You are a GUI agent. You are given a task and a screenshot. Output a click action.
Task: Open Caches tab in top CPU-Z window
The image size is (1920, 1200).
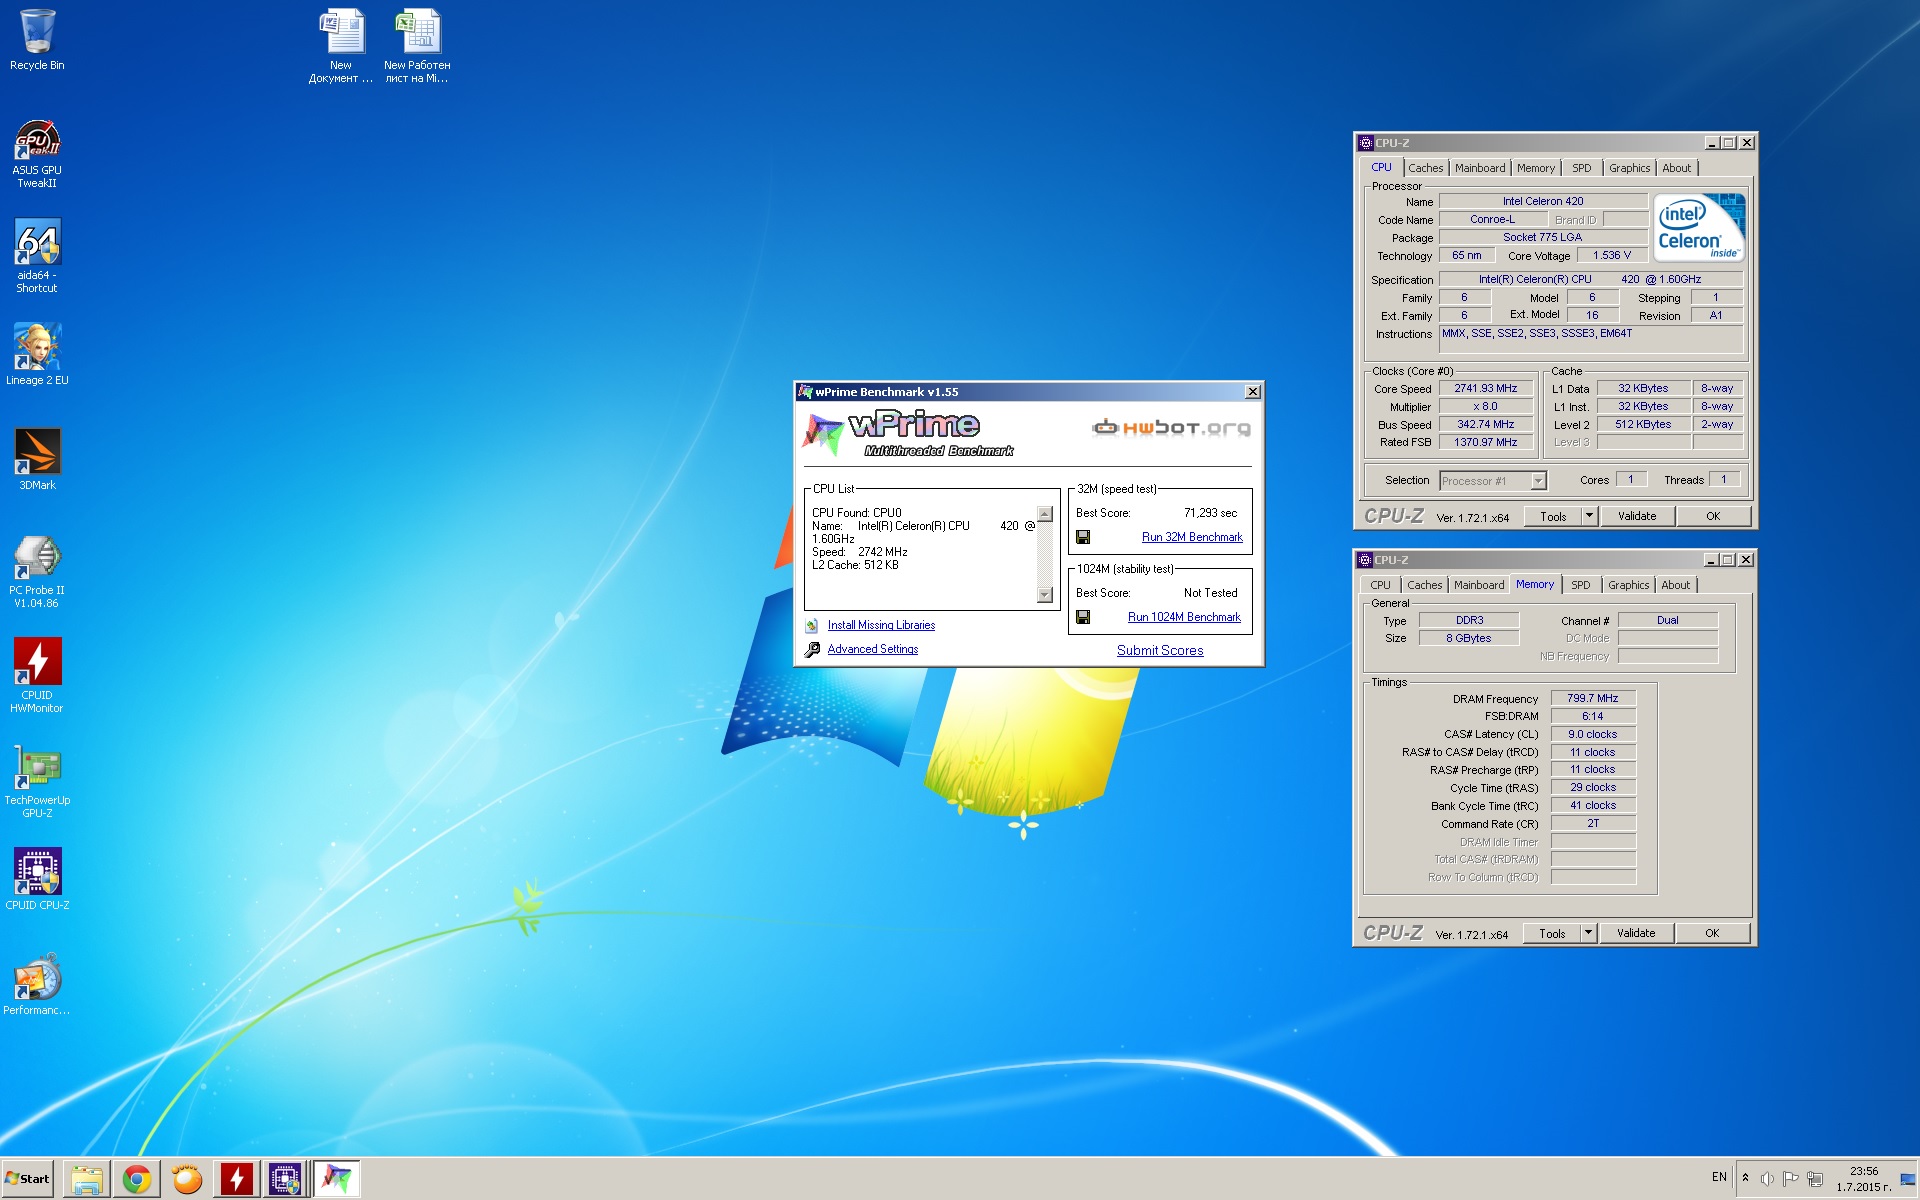coord(1426,168)
